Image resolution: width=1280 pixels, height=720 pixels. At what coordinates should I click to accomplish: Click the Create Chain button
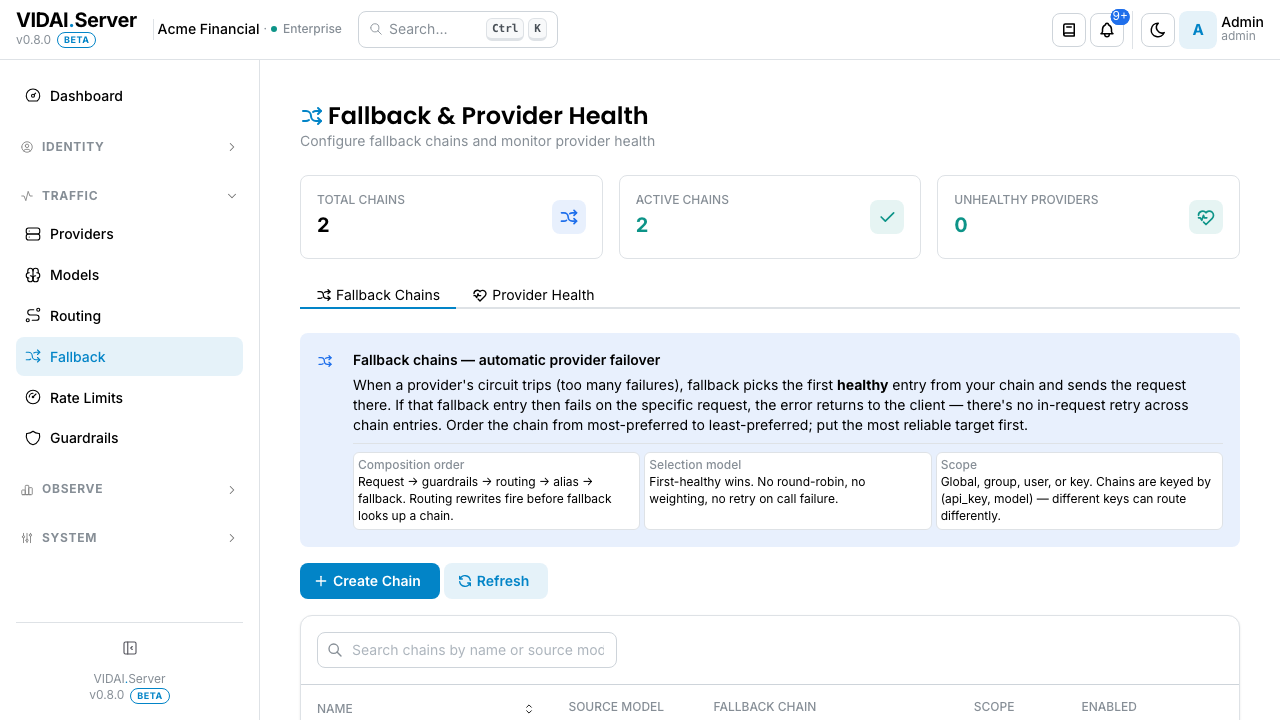pos(370,581)
